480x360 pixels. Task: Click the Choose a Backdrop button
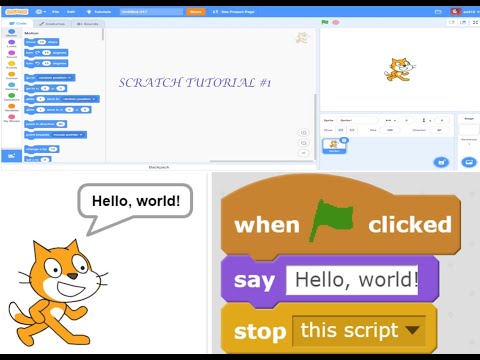tap(469, 162)
